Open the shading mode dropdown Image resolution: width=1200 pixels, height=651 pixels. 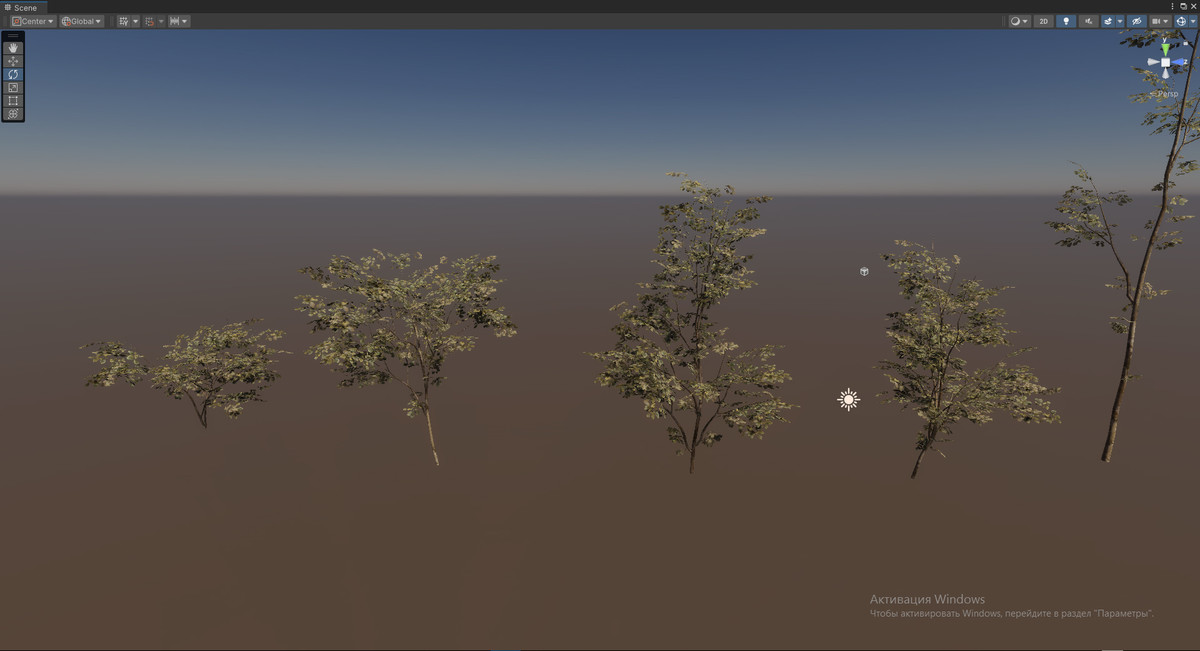[x=1018, y=20]
